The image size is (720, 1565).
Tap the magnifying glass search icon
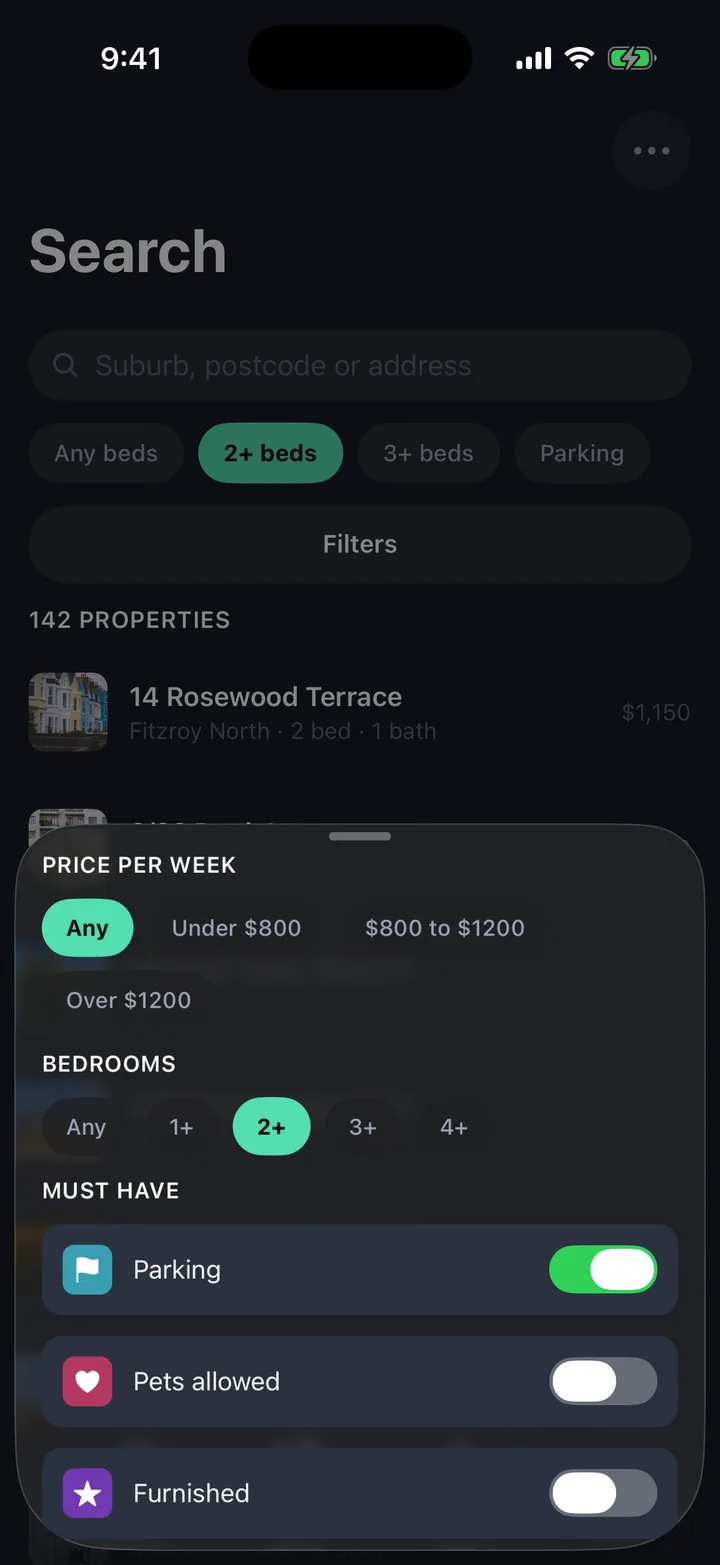click(x=65, y=365)
